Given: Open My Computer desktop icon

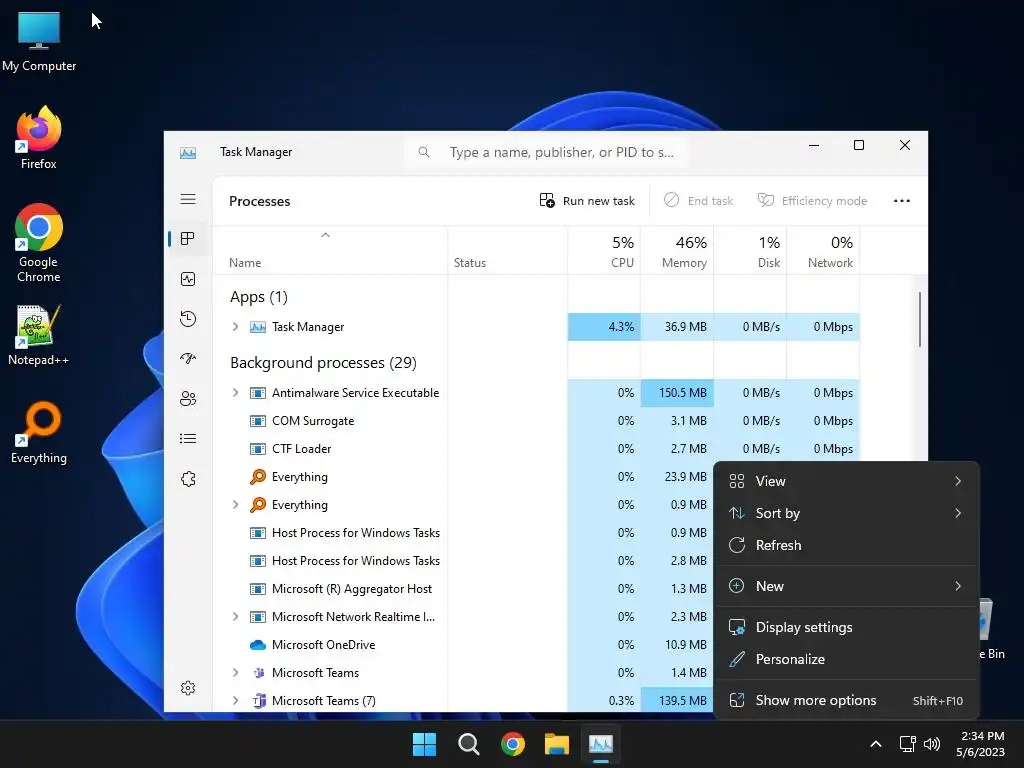Looking at the screenshot, I should click(x=39, y=42).
